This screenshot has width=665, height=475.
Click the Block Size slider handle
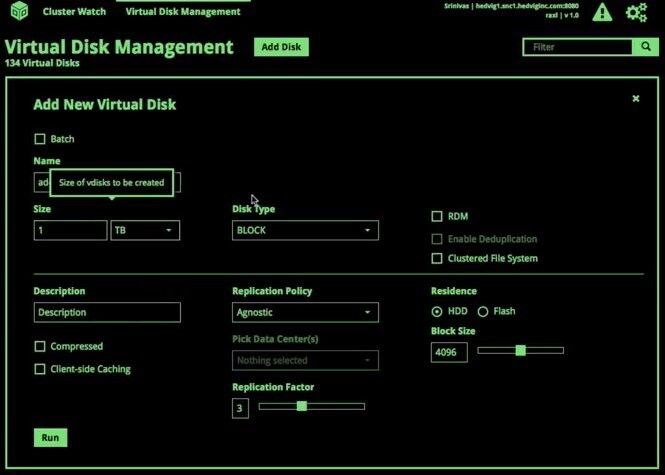(521, 350)
